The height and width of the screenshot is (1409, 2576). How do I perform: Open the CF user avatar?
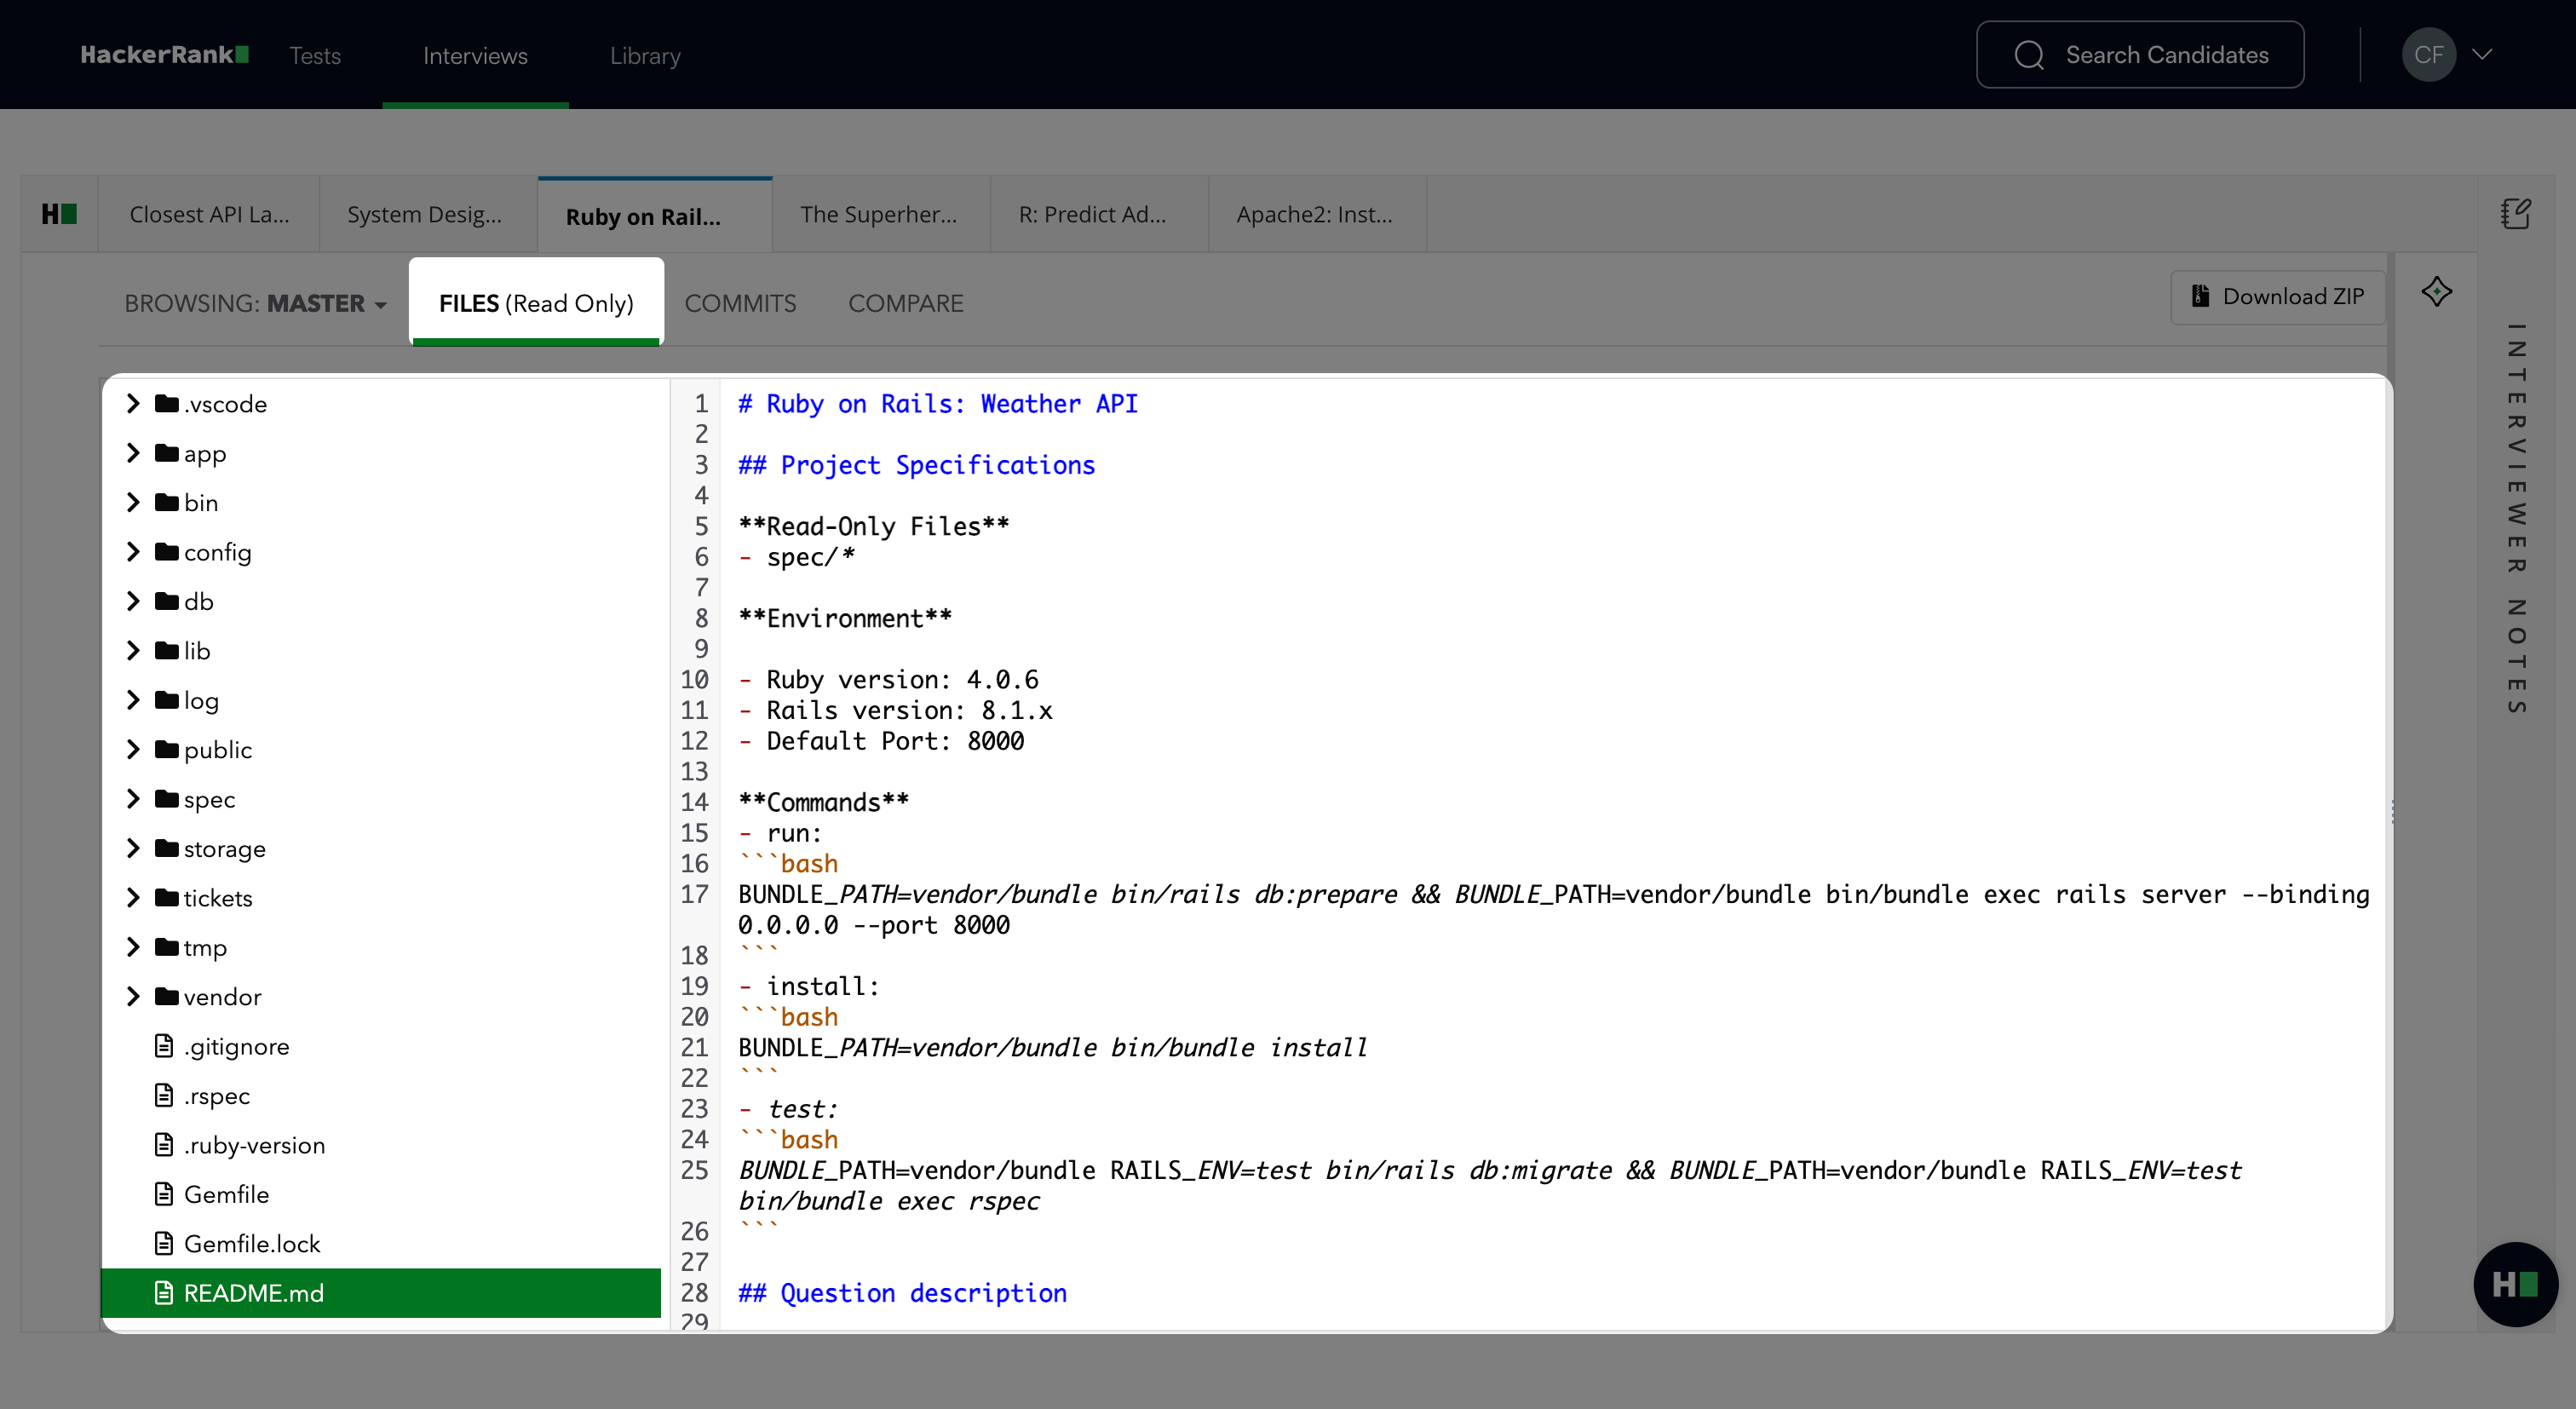coord(2428,55)
